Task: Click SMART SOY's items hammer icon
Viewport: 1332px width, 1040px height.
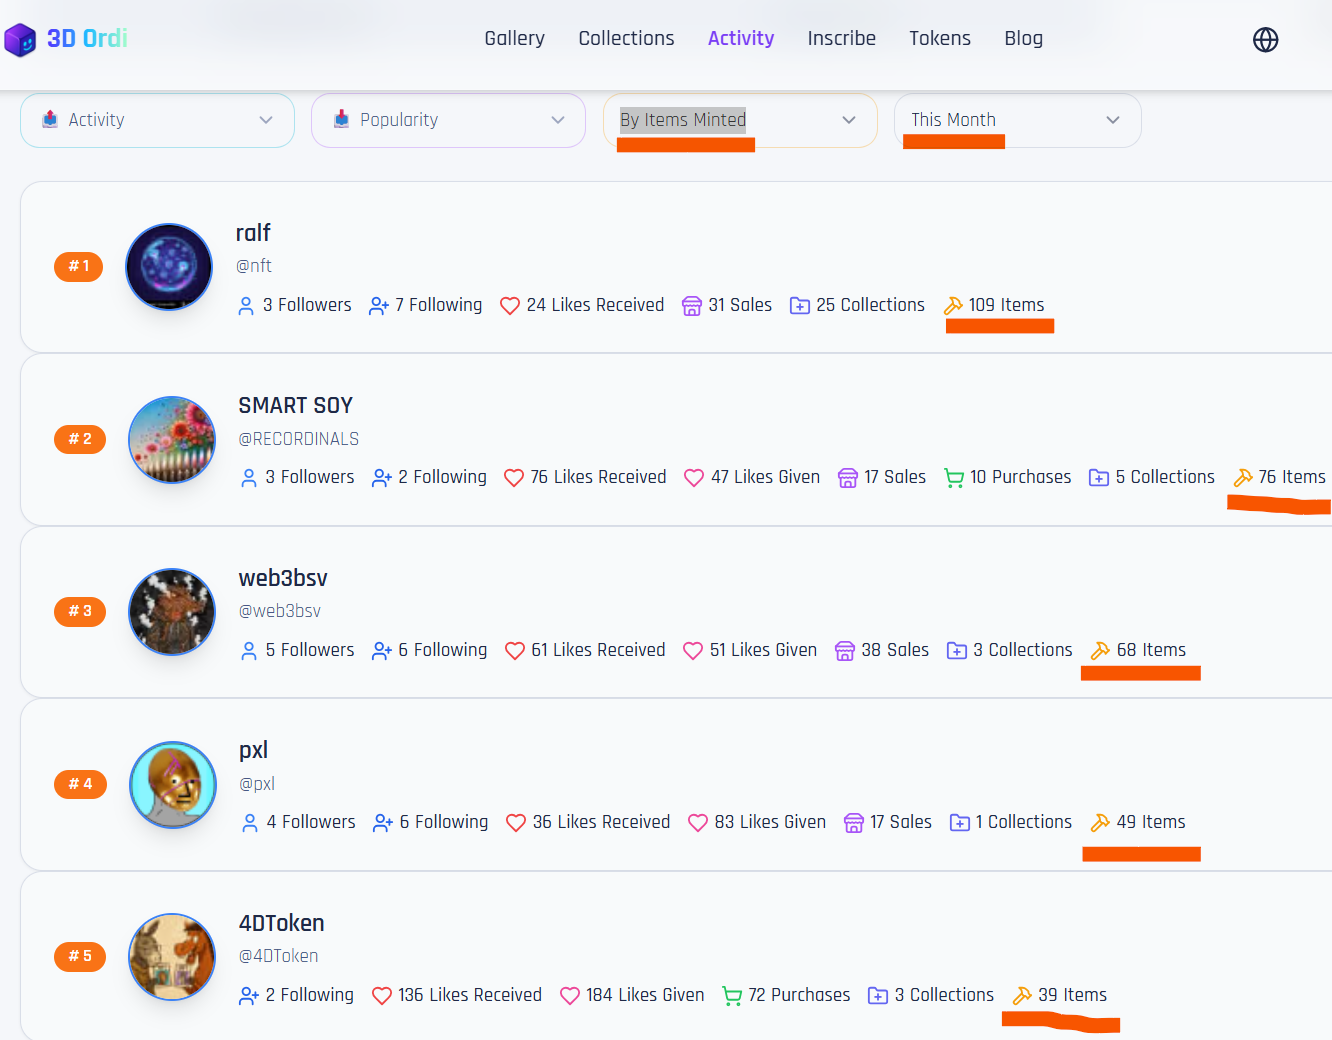Action: (x=1243, y=478)
